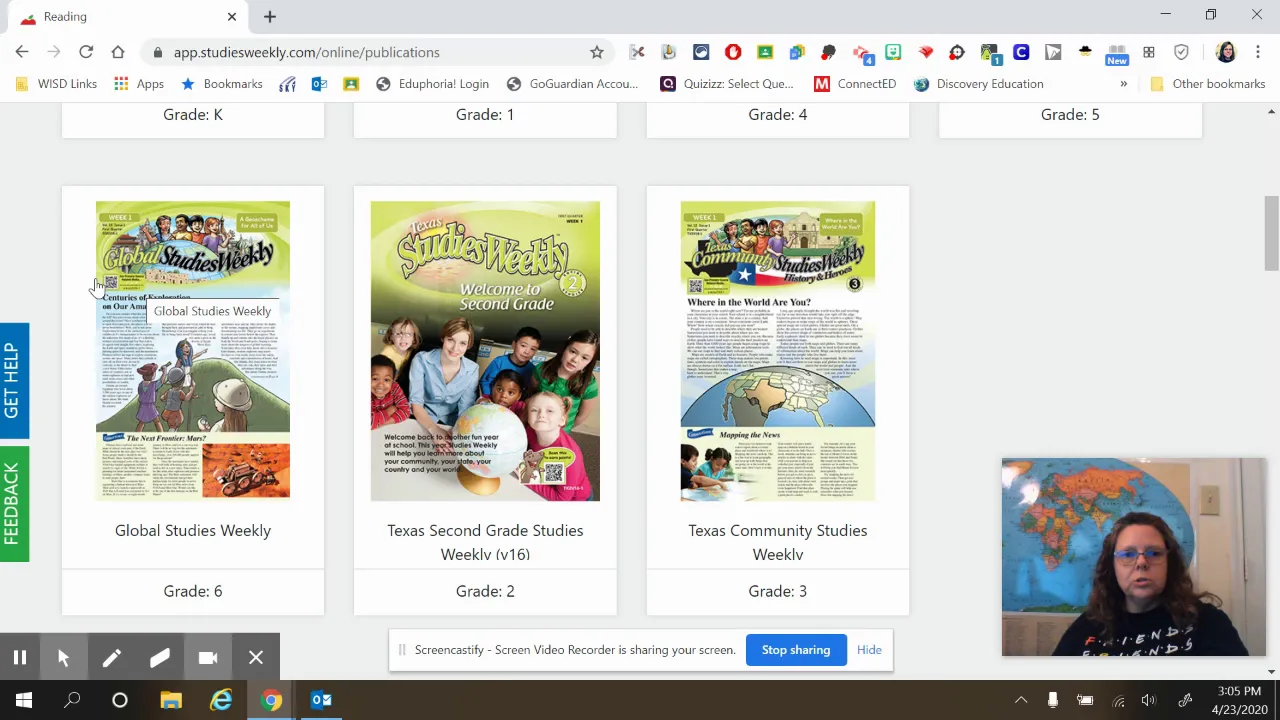The height and width of the screenshot is (720, 1280).
Task: Go back to previous page
Action: tap(22, 52)
